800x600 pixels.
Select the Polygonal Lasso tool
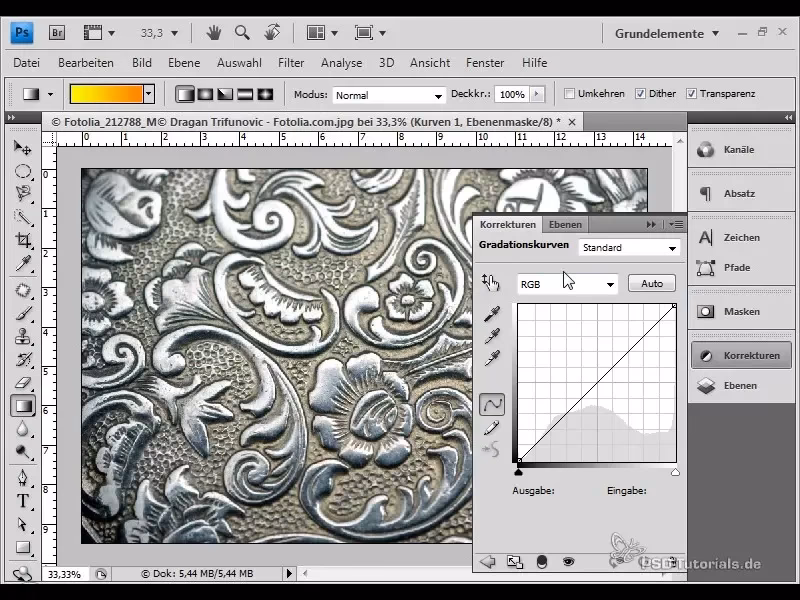pos(22,194)
